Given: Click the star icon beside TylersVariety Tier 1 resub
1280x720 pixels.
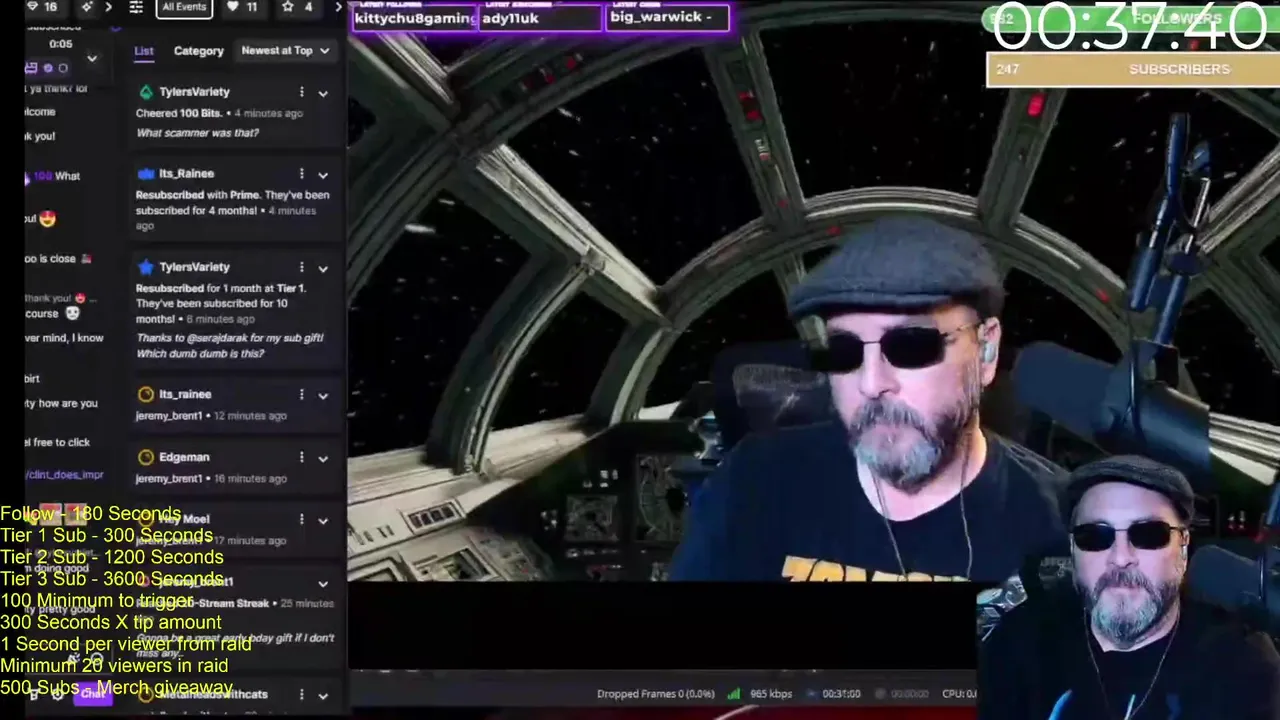Looking at the screenshot, I should coord(146,267).
